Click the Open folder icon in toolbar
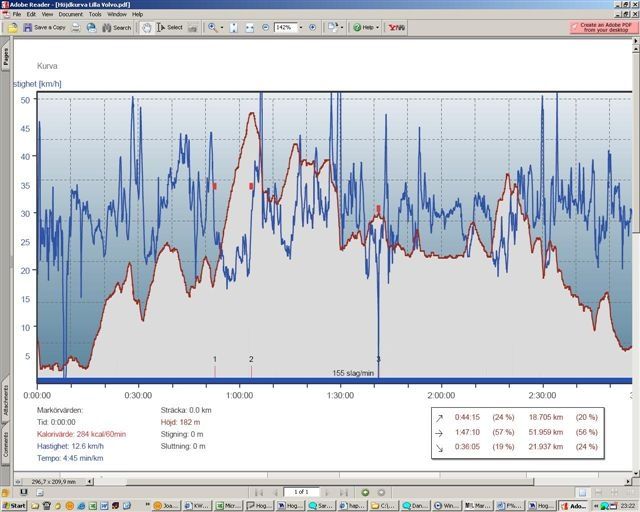The image size is (640, 512). click(x=13, y=28)
